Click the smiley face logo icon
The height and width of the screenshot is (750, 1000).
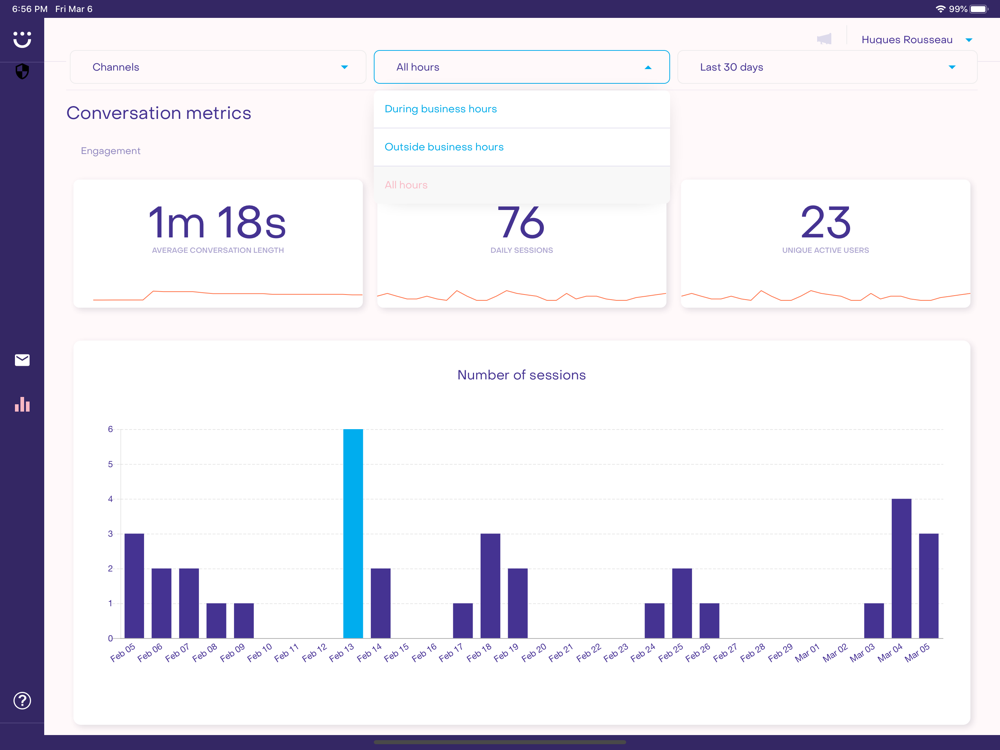[x=22, y=39]
